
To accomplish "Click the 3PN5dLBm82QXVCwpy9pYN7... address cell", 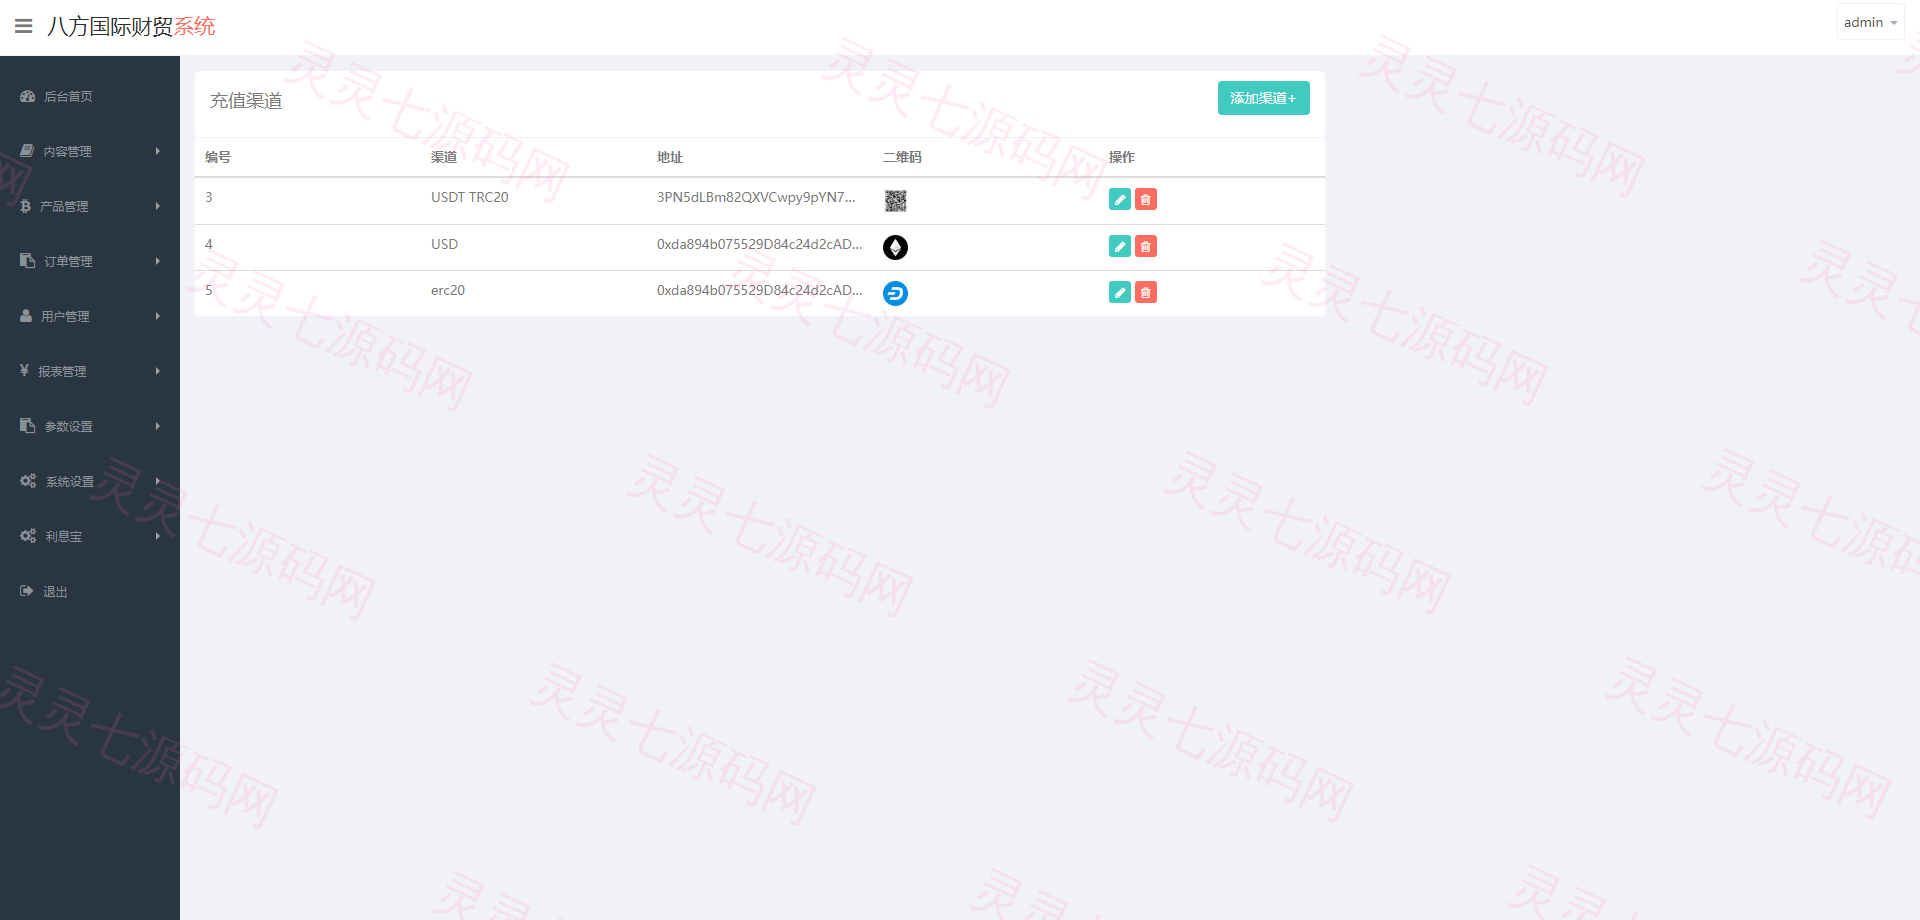I will (x=756, y=197).
